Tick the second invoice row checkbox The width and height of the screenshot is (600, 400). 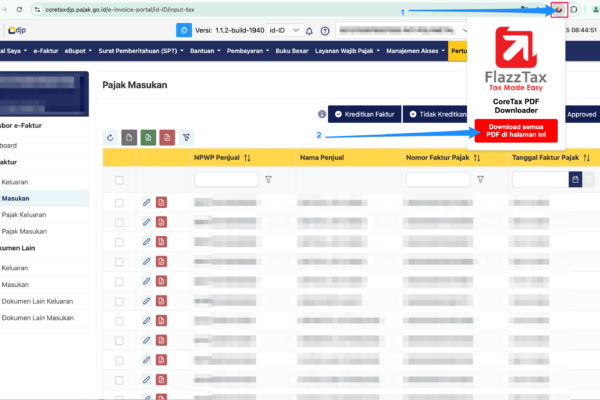(x=119, y=223)
